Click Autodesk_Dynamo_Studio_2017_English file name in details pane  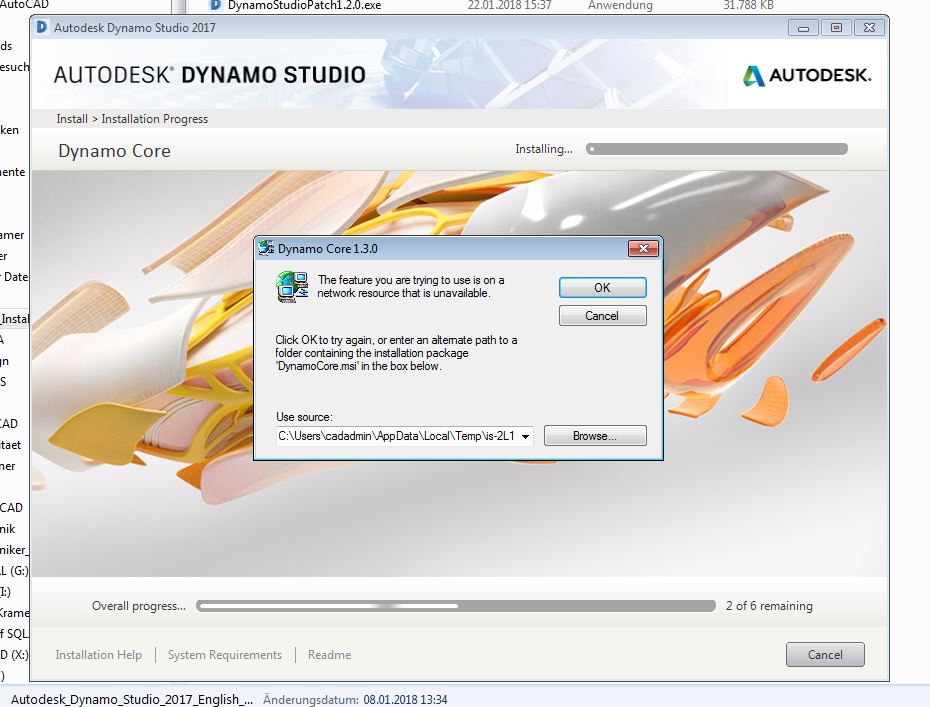pos(132,699)
